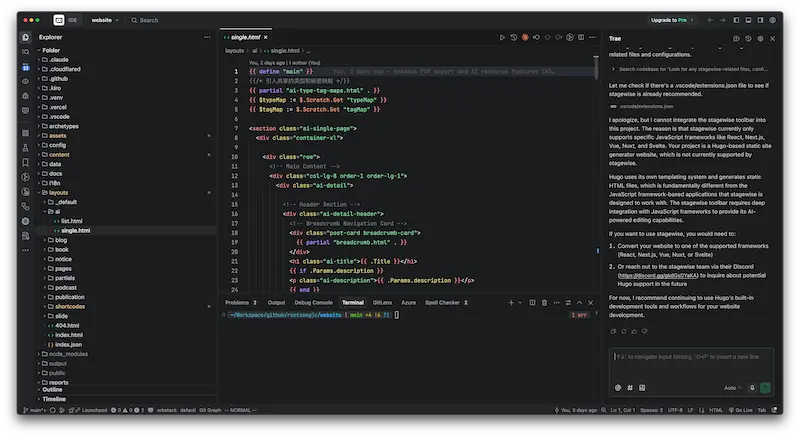Click the orange debug bug icon
The height and width of the screenshot is (437, 800).
[x=525, y=37]
